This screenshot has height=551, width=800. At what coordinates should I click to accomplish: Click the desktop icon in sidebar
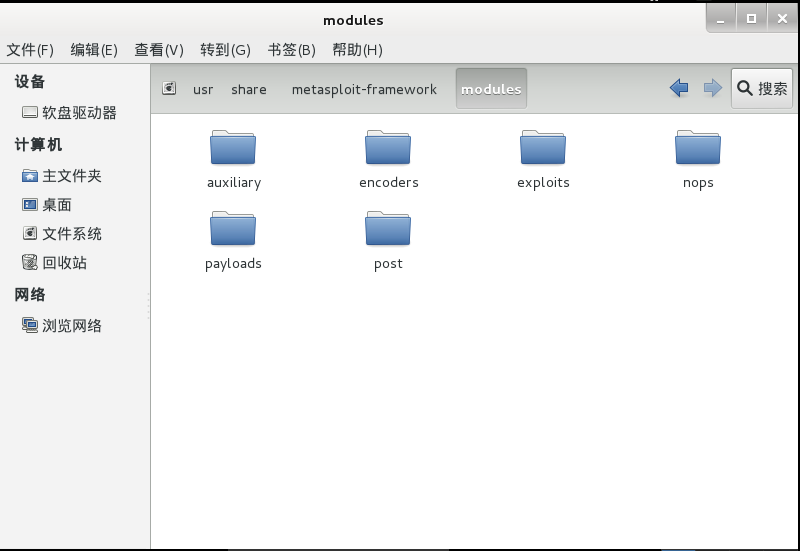click(x=30, y=205)
